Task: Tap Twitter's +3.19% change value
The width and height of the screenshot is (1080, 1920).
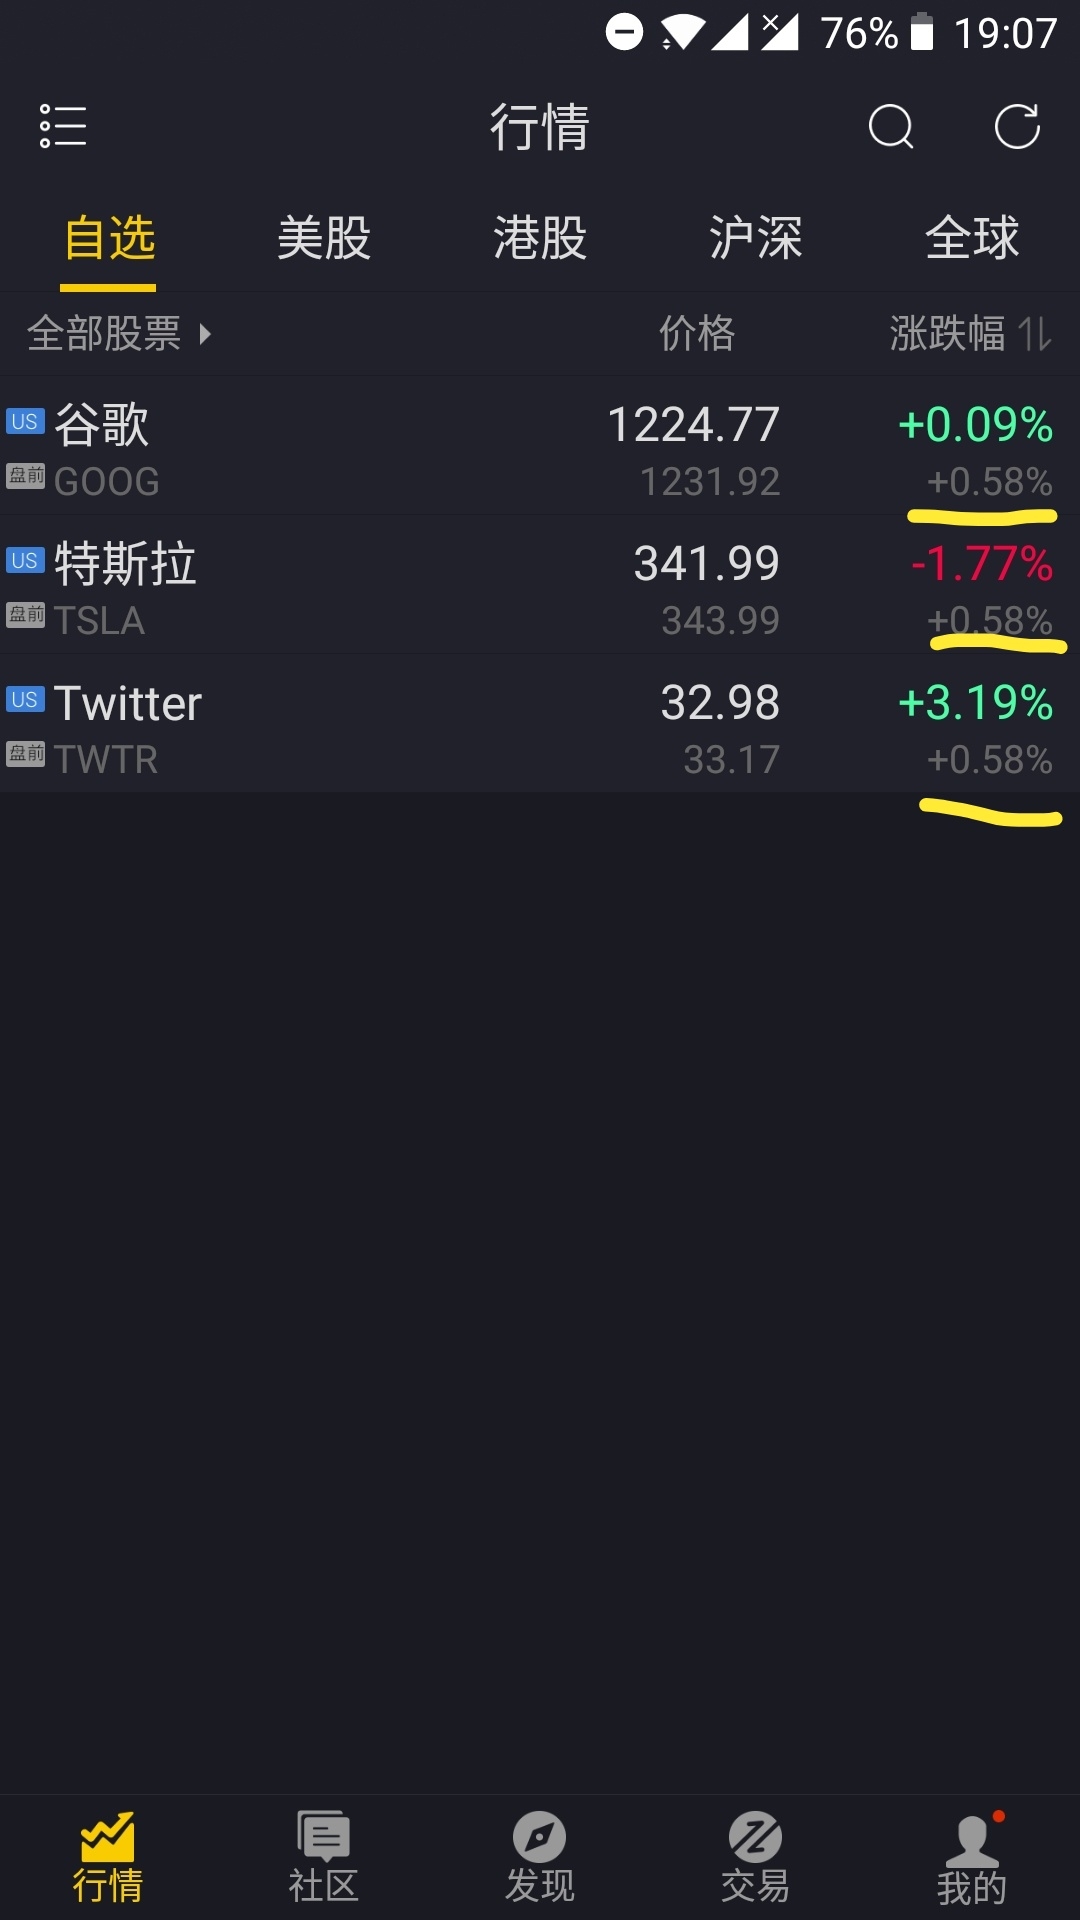Action: [976, 703]
